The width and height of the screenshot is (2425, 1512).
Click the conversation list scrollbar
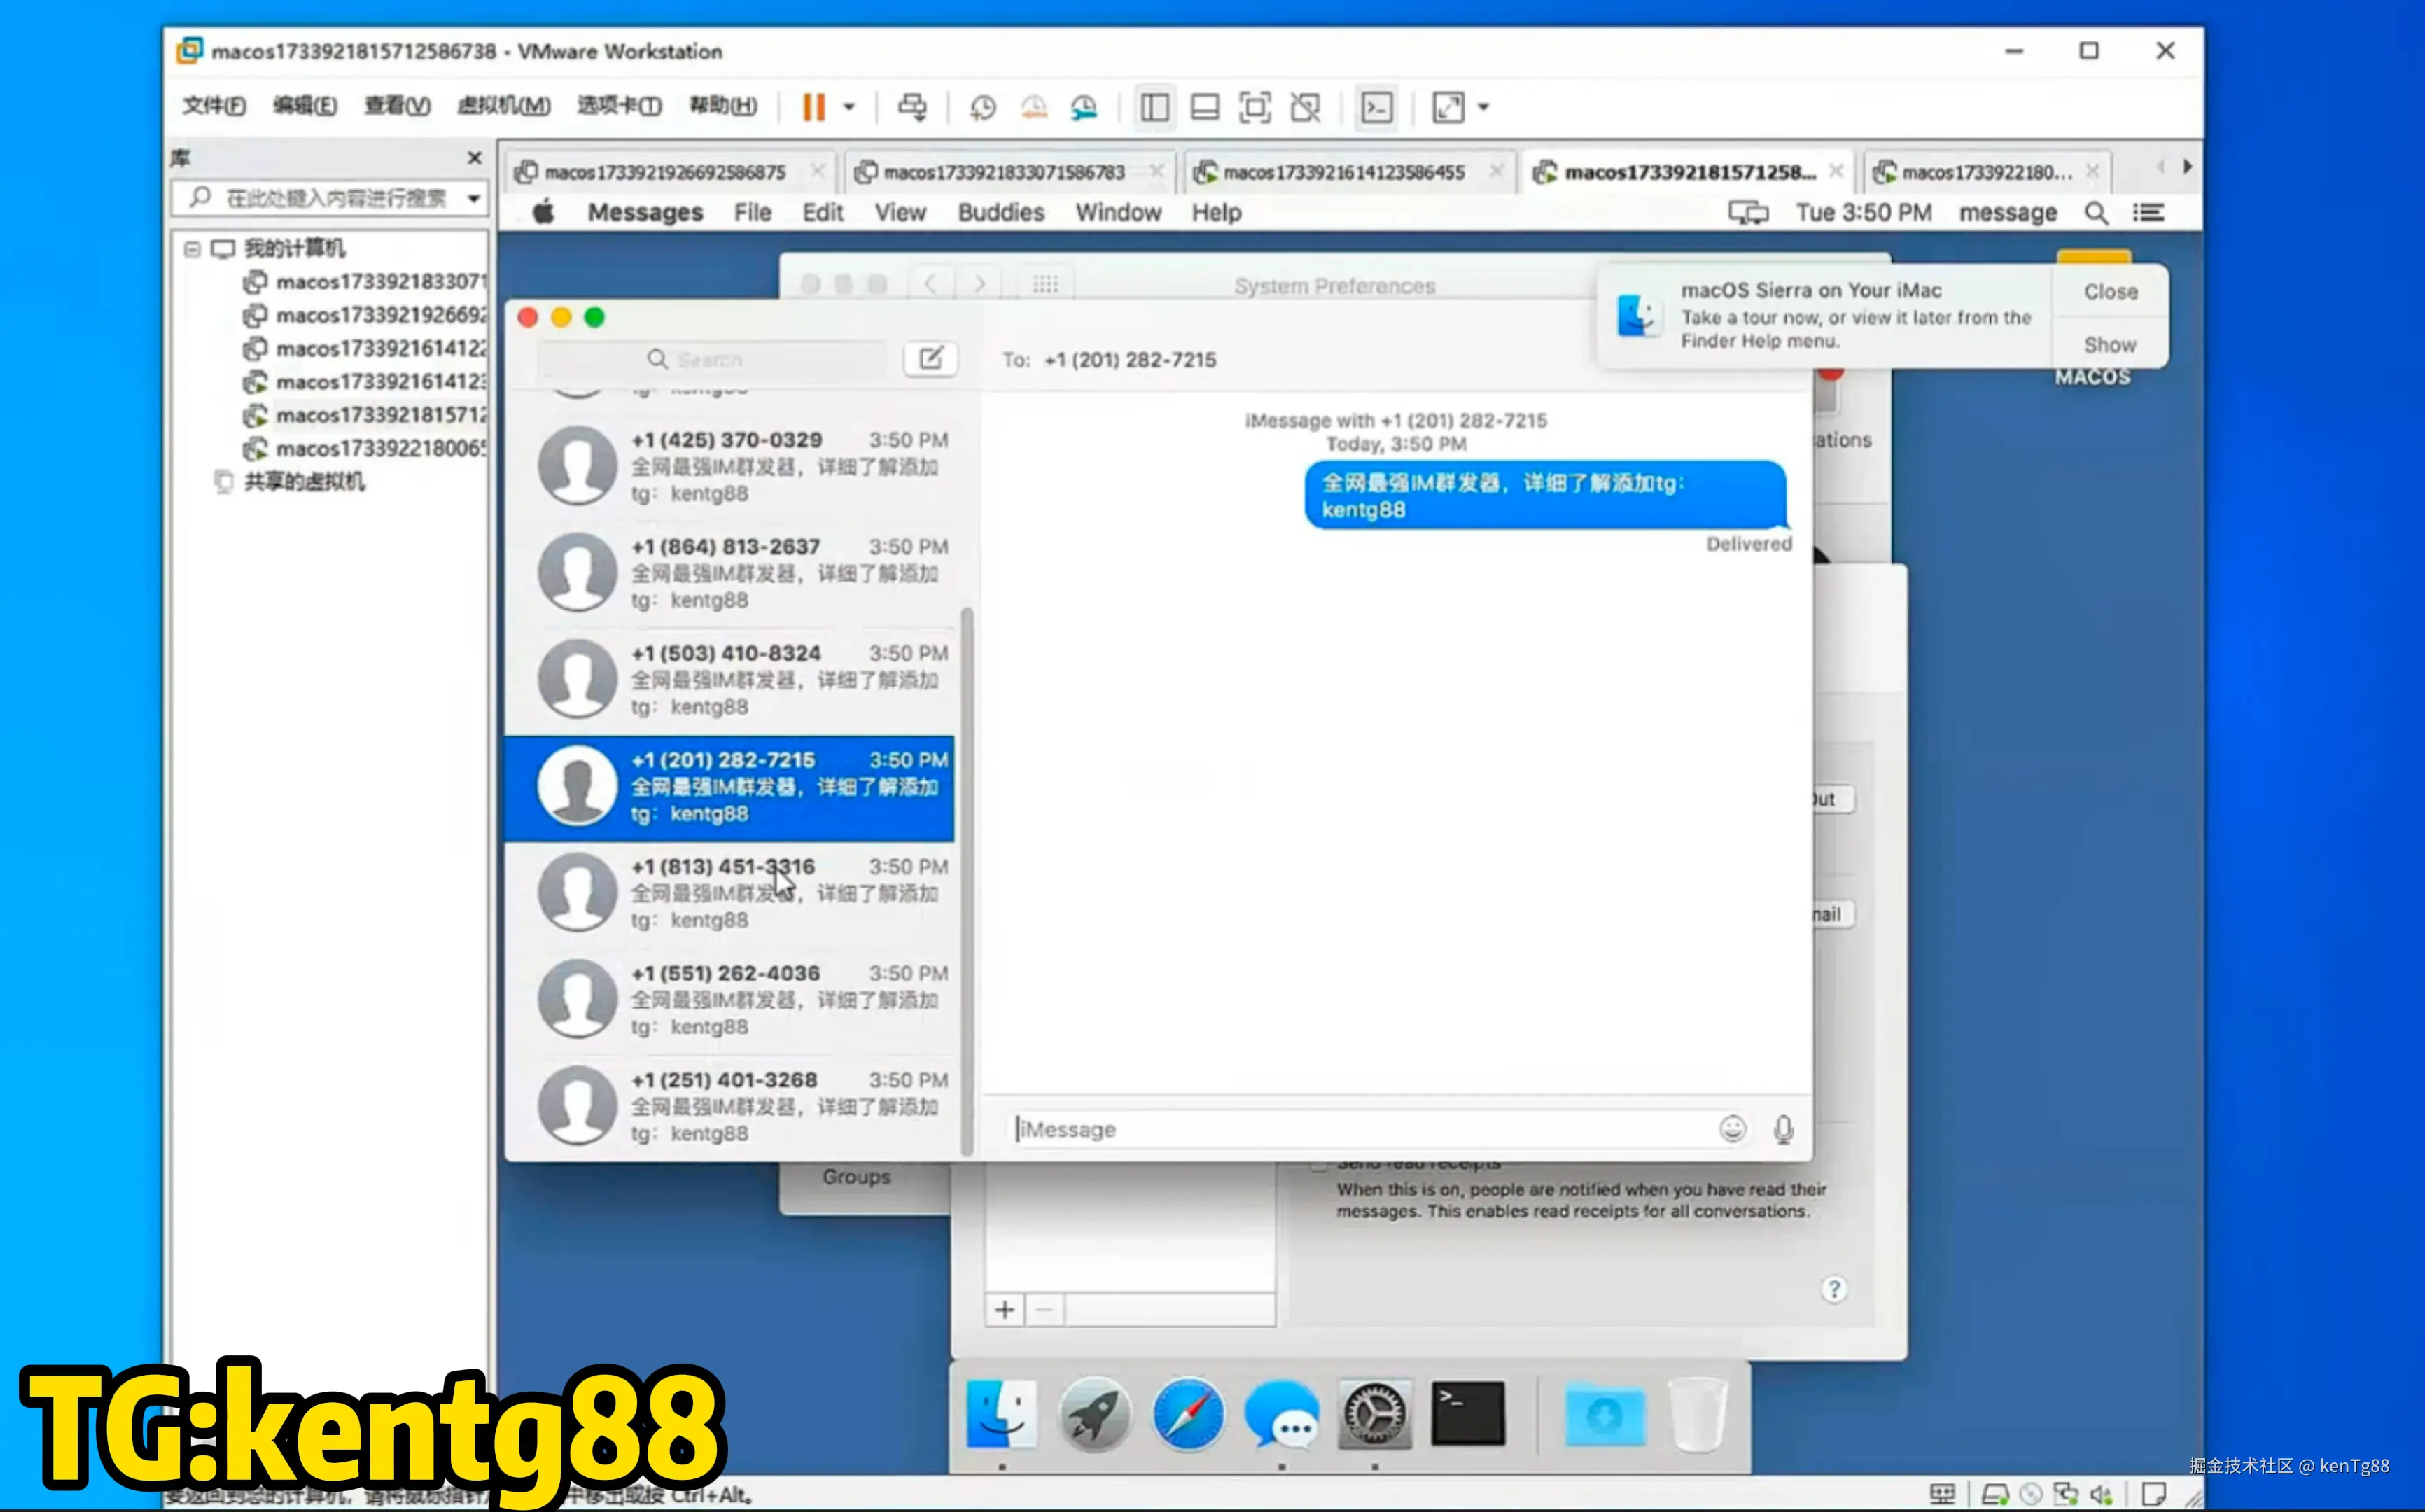[967, 880]
